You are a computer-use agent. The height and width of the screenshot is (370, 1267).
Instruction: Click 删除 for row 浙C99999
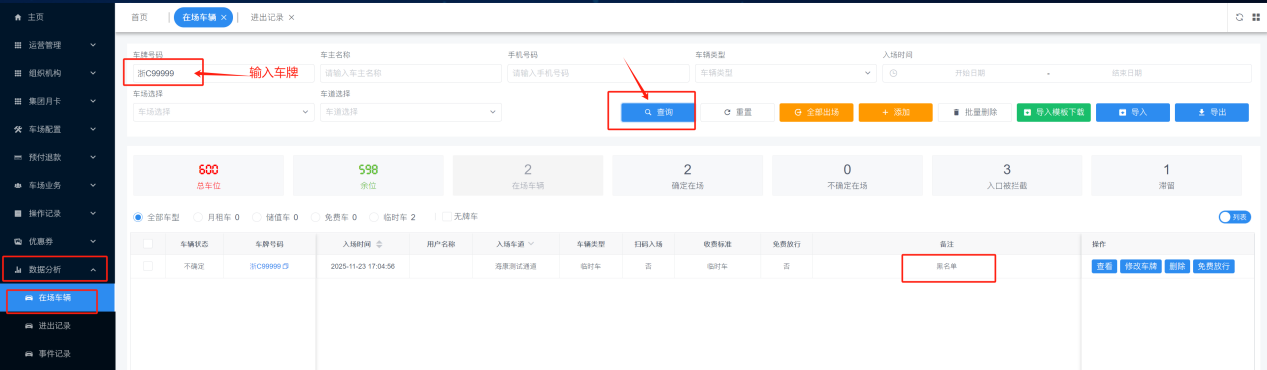pyautogui.click(x=1177, y=266)
